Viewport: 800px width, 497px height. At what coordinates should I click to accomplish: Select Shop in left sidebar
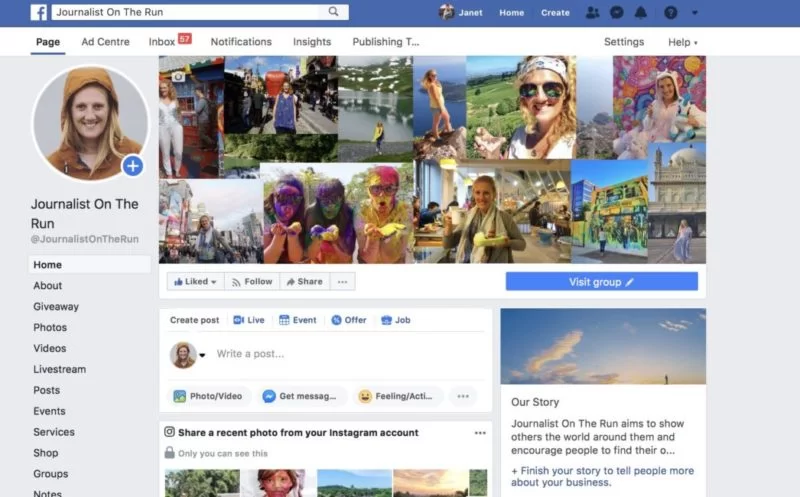(45, 453)
